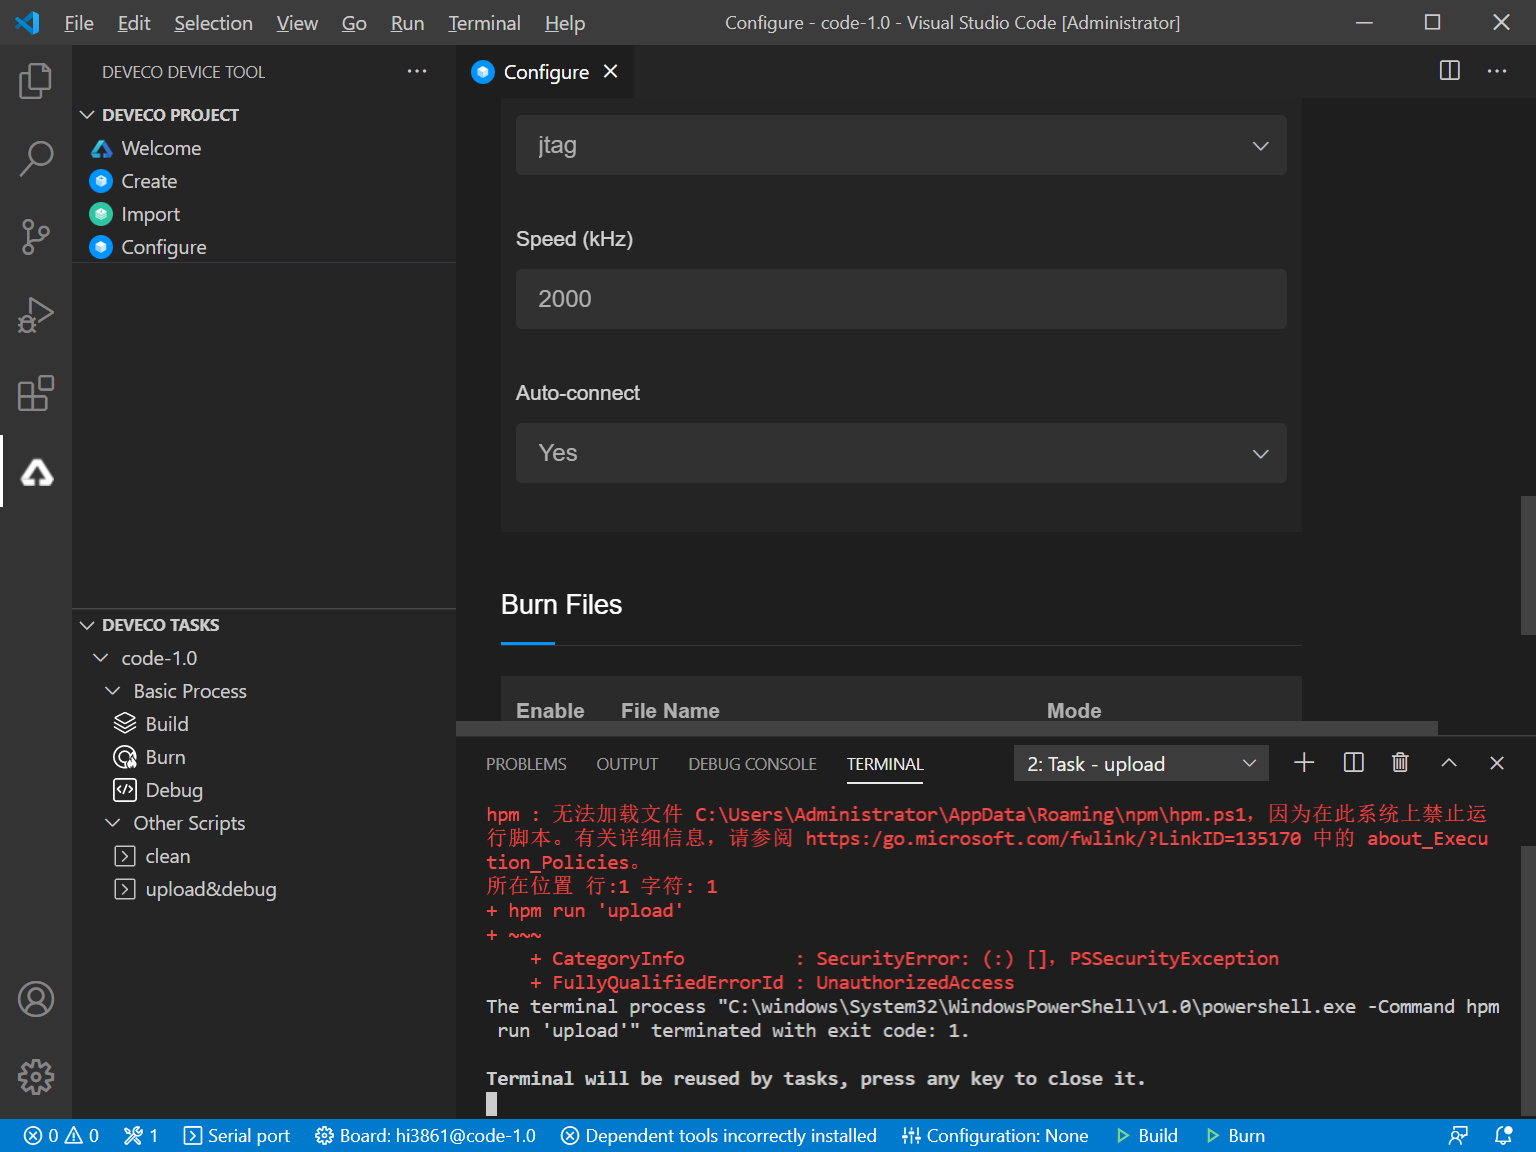Click the Microsoft fwlink URL in terminal

pos(1053,838)
